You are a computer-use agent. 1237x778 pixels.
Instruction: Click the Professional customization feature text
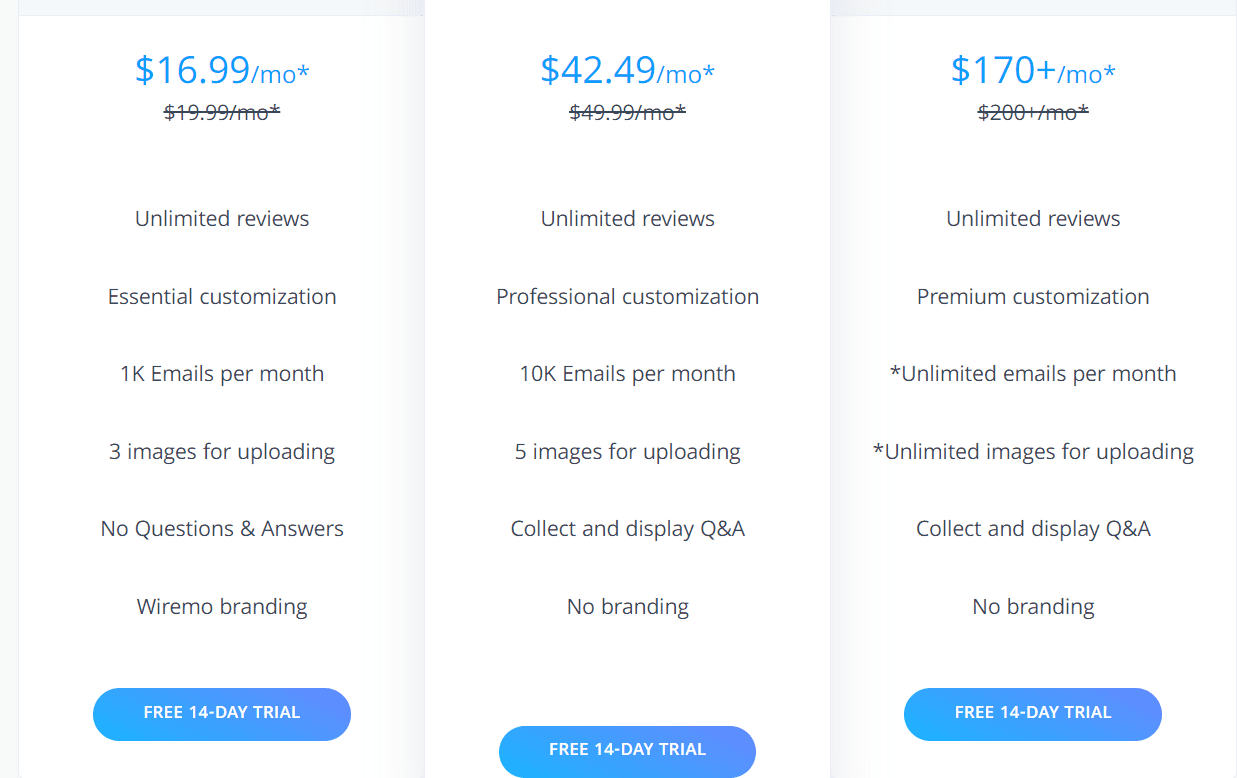coord(627,296)
